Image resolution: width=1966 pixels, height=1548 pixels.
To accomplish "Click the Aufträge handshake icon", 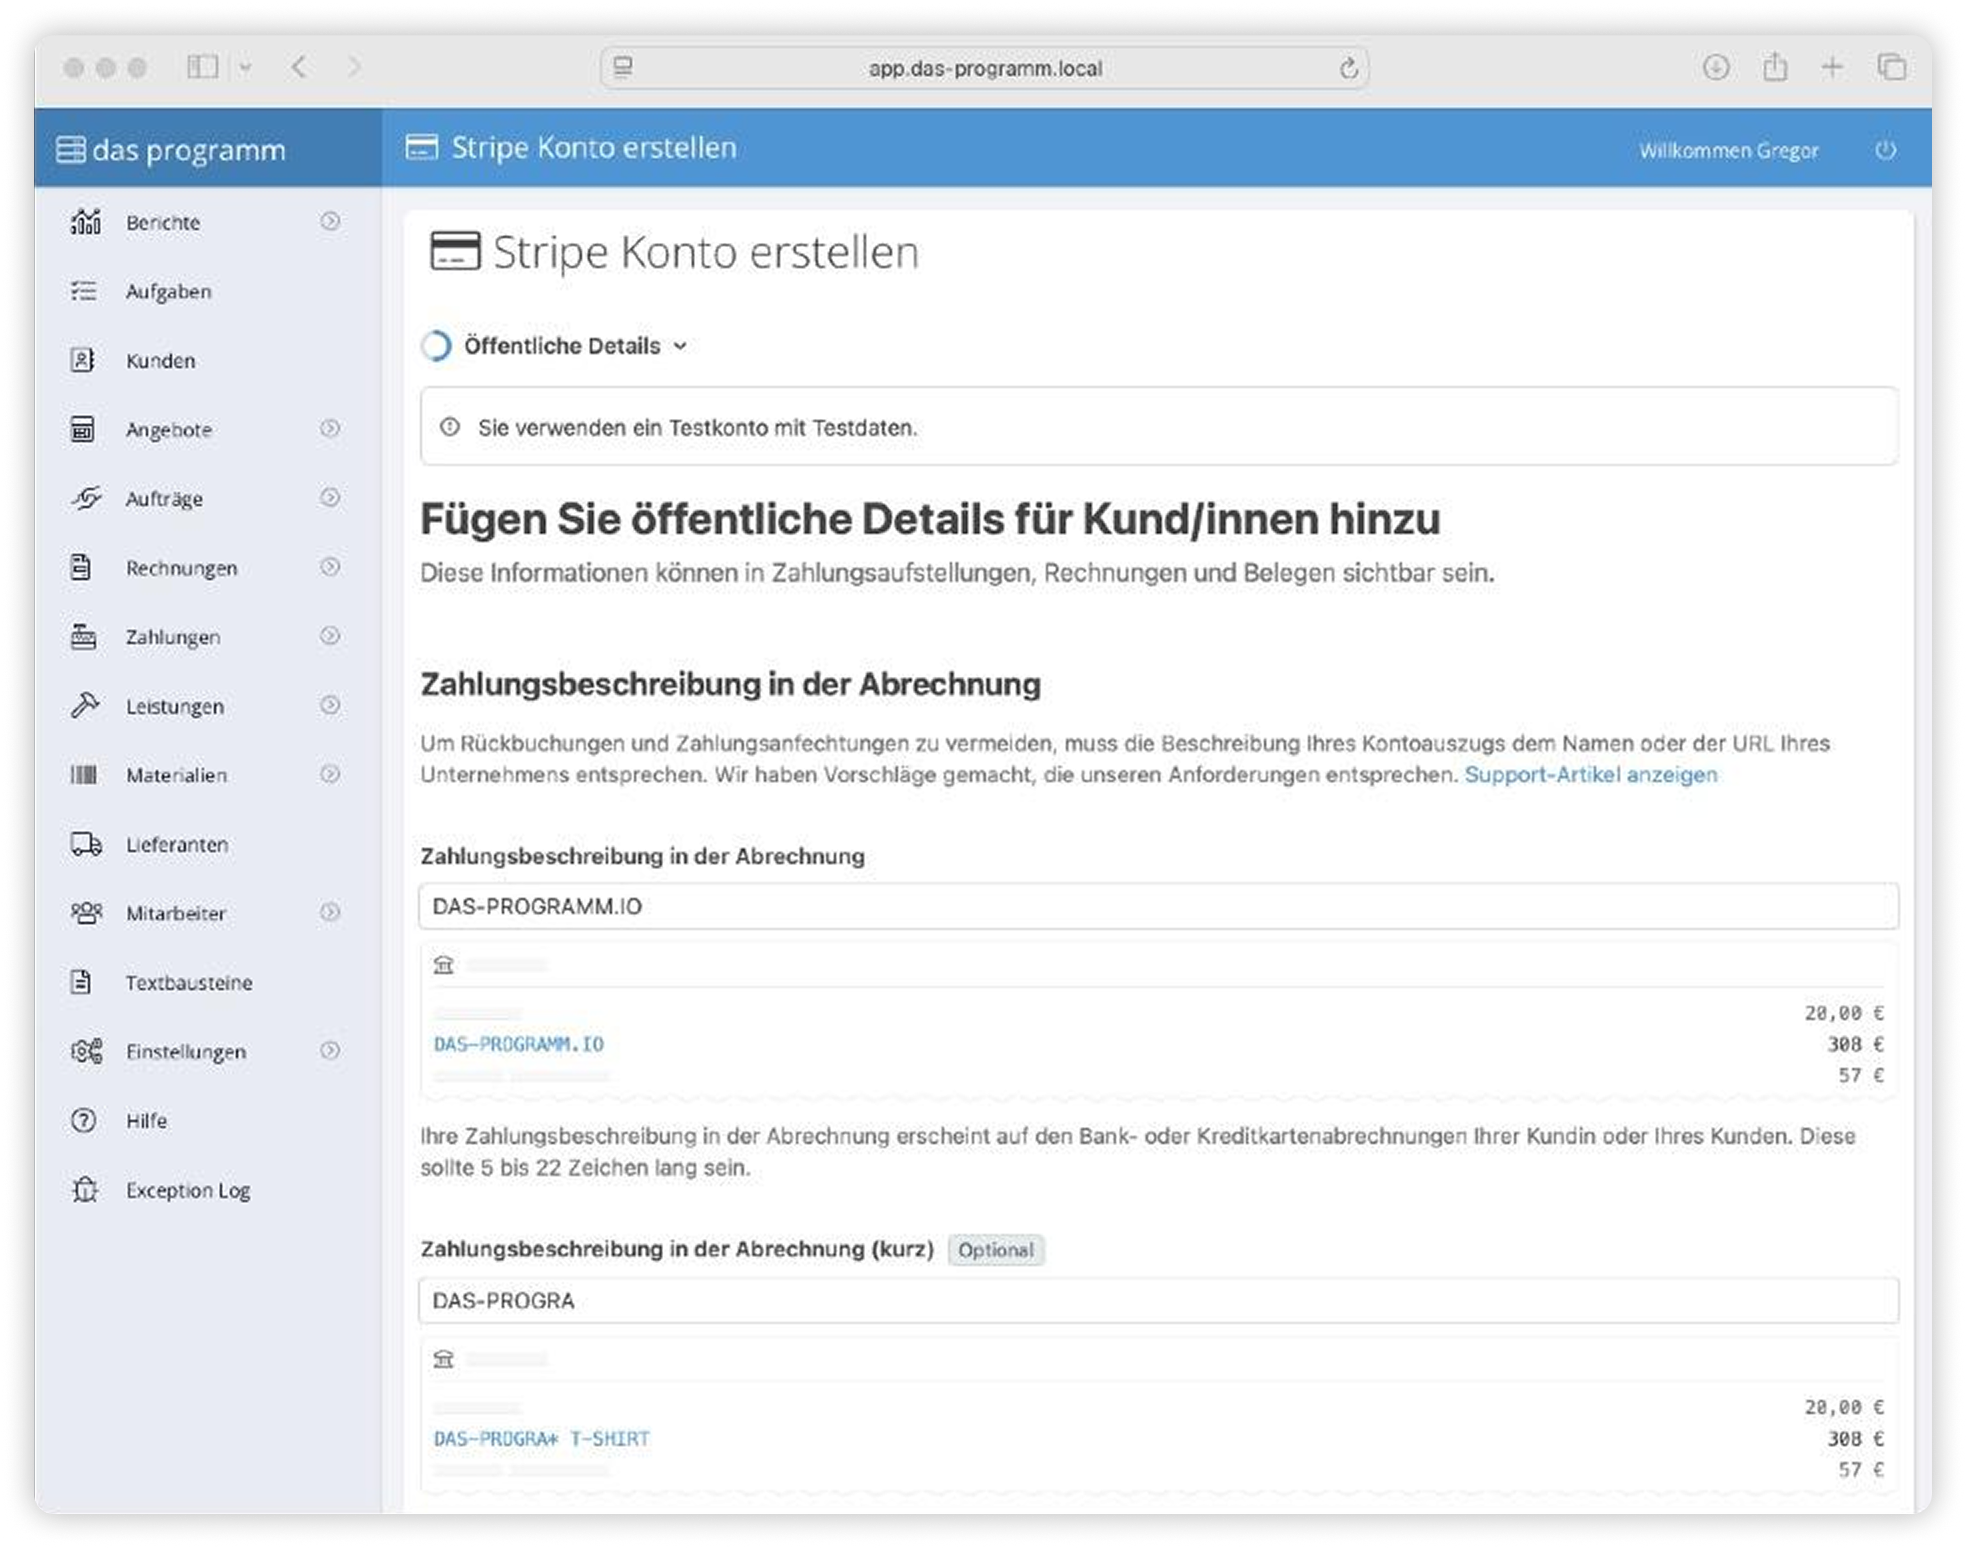I will (x=86, y=498).
